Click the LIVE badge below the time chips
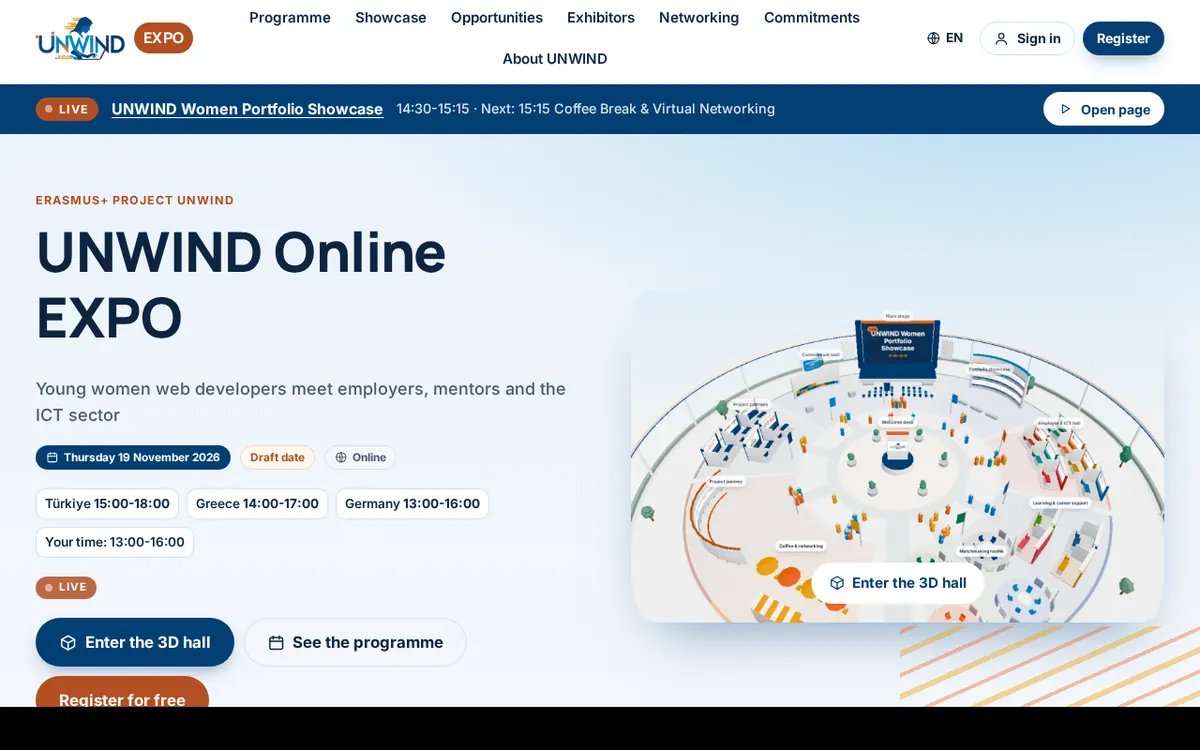Image resolution: width=1200 pixels, height=750 pixels. tap(66, 587)
